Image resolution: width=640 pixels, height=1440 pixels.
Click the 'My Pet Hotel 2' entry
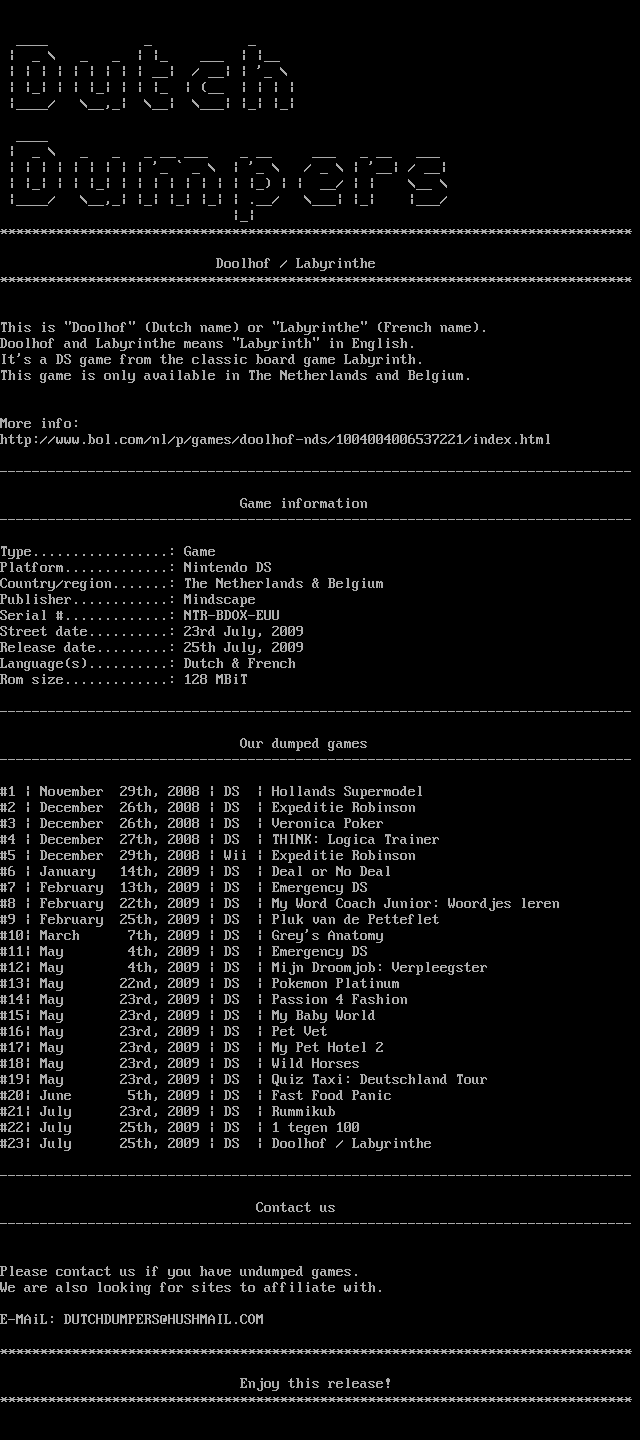coord(328,1048)
